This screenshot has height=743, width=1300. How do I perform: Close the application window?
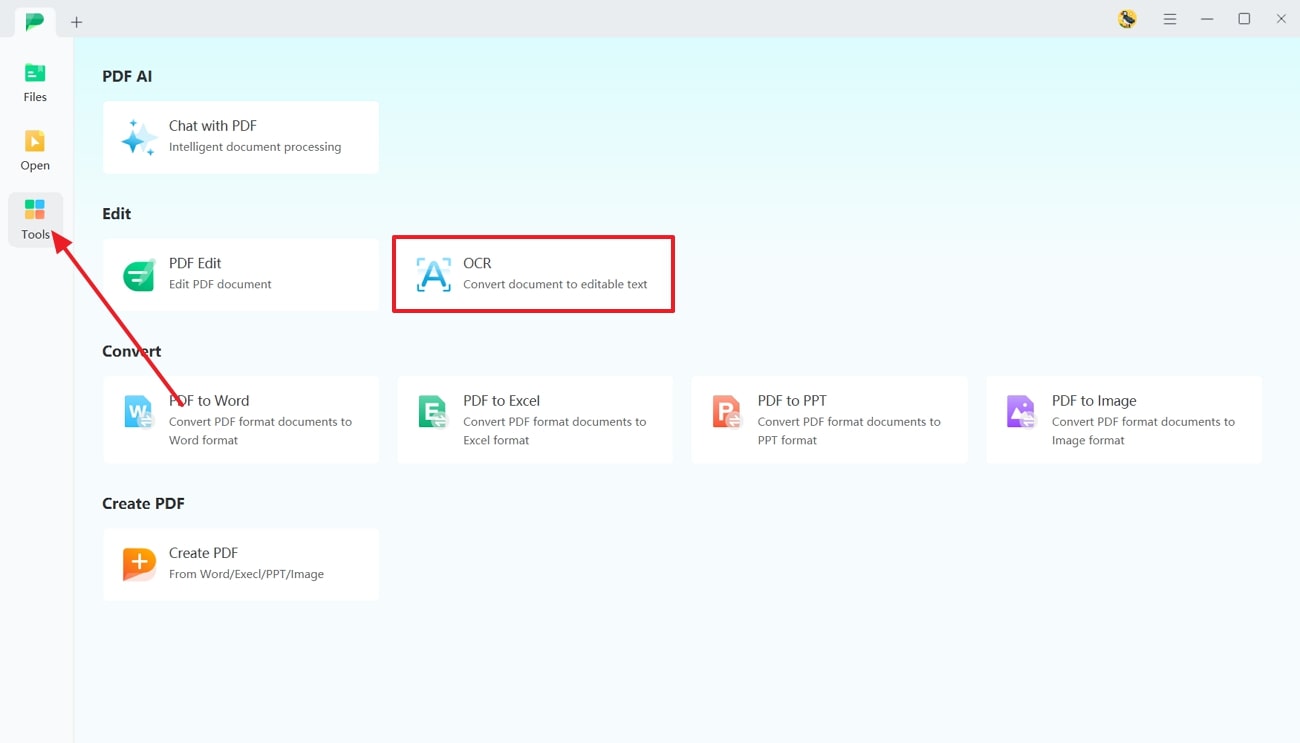tap(1281, 19)
